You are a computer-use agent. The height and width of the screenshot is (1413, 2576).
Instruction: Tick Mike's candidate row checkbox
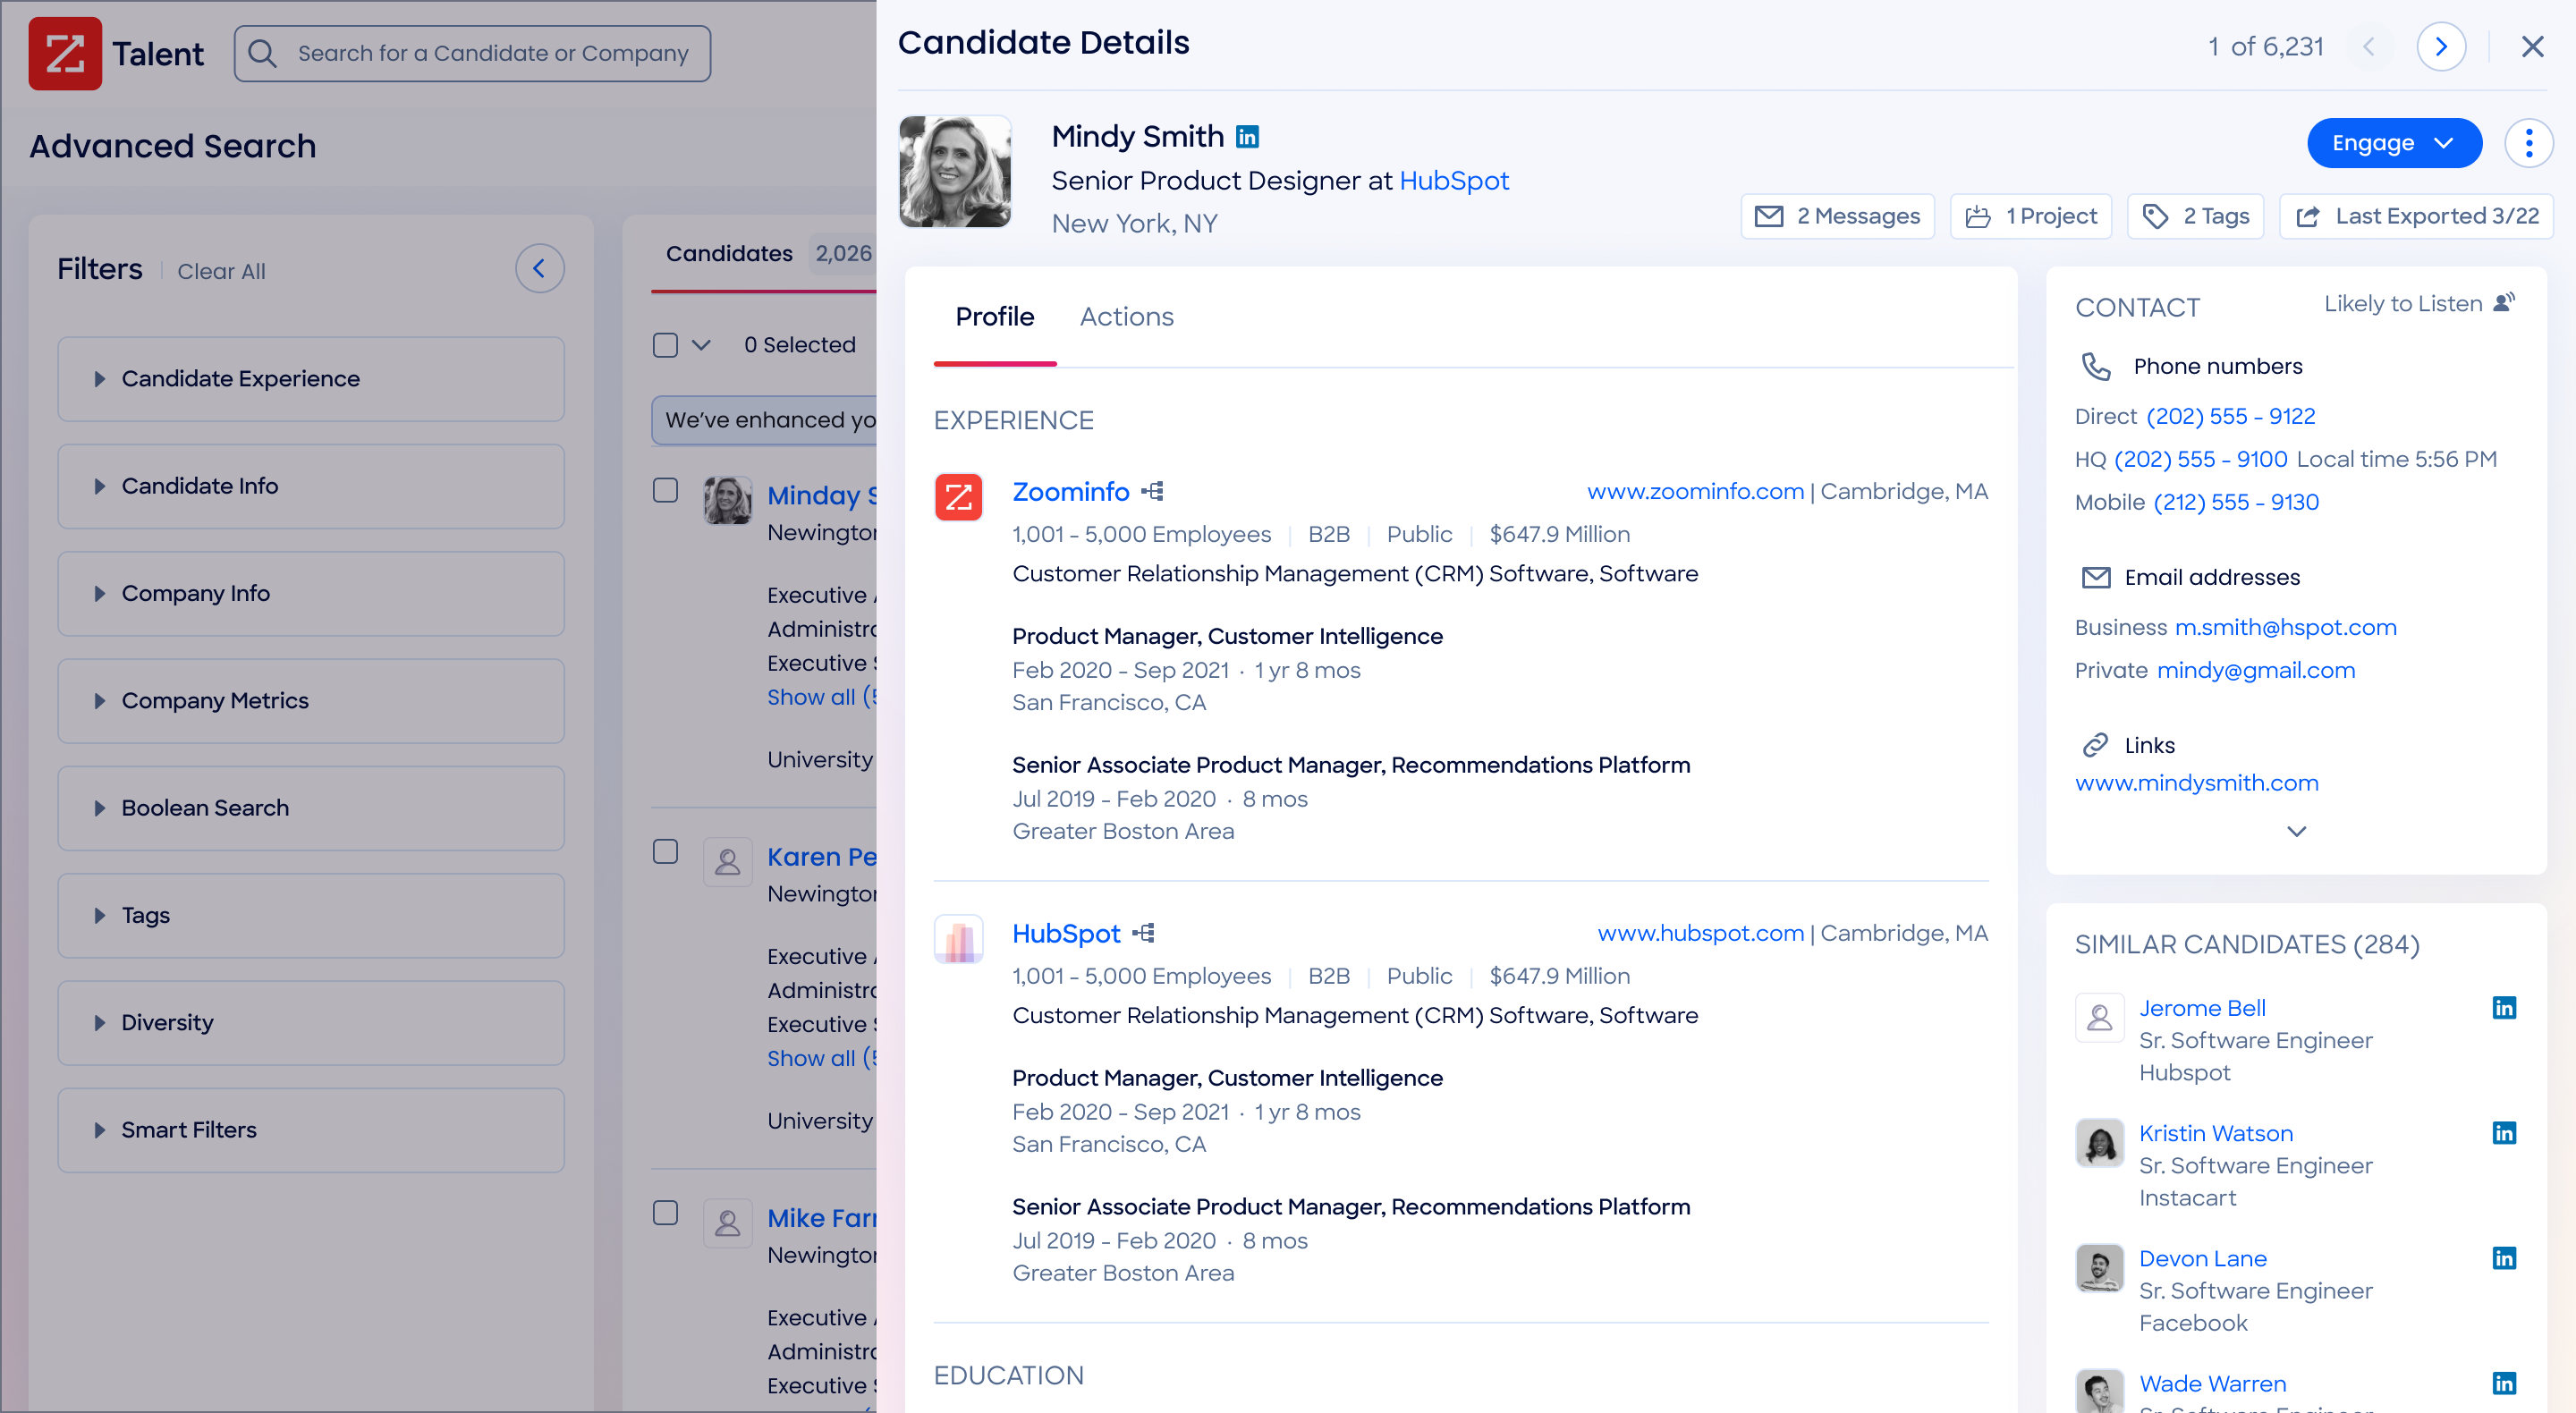665,1213
